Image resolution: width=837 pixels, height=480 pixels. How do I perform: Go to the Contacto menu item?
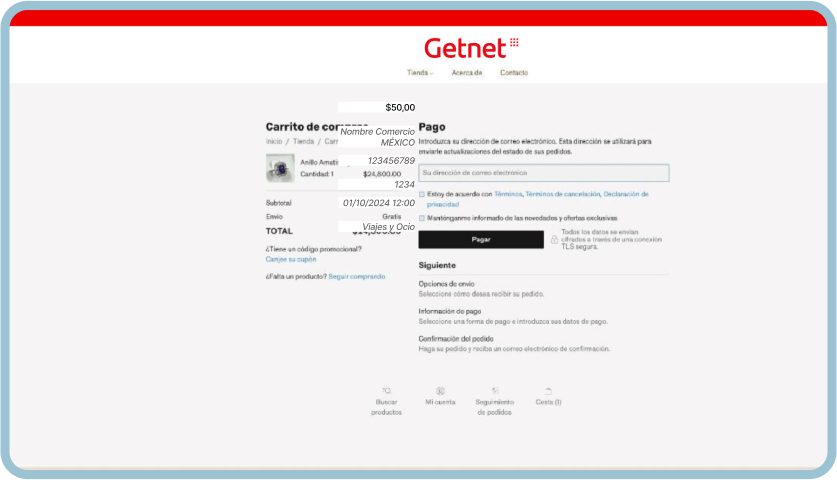(514, 73)
